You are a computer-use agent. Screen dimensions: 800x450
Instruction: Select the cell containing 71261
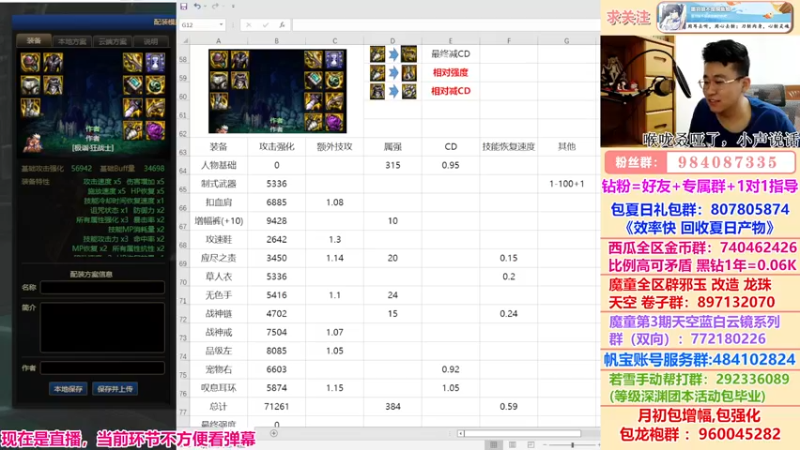pos(277,407)
